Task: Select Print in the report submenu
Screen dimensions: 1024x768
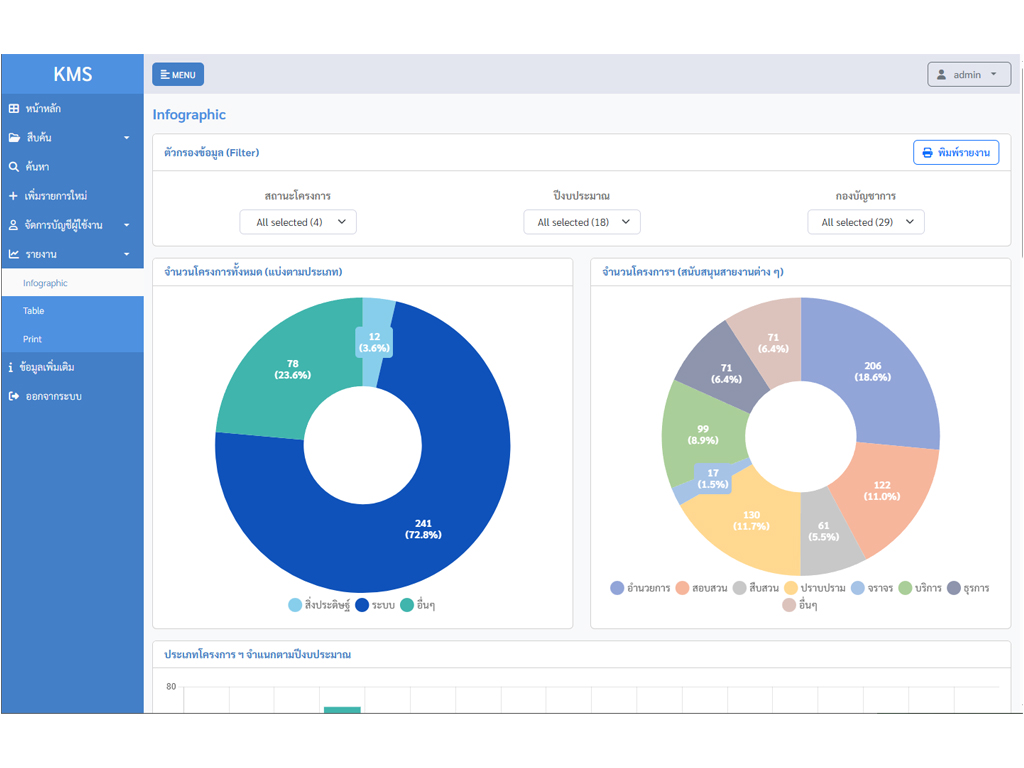Action: point(33,339)
